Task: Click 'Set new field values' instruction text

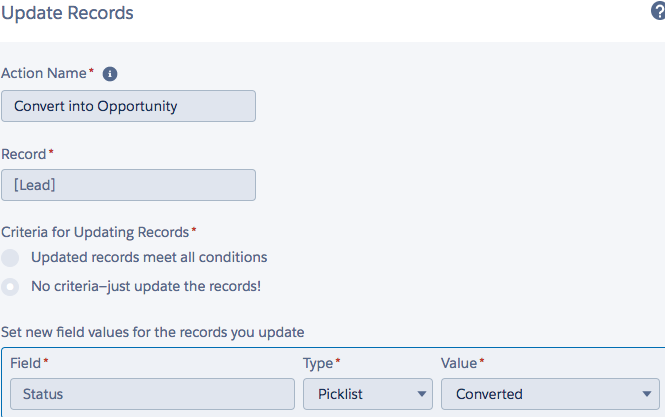Action: point(152,331)
